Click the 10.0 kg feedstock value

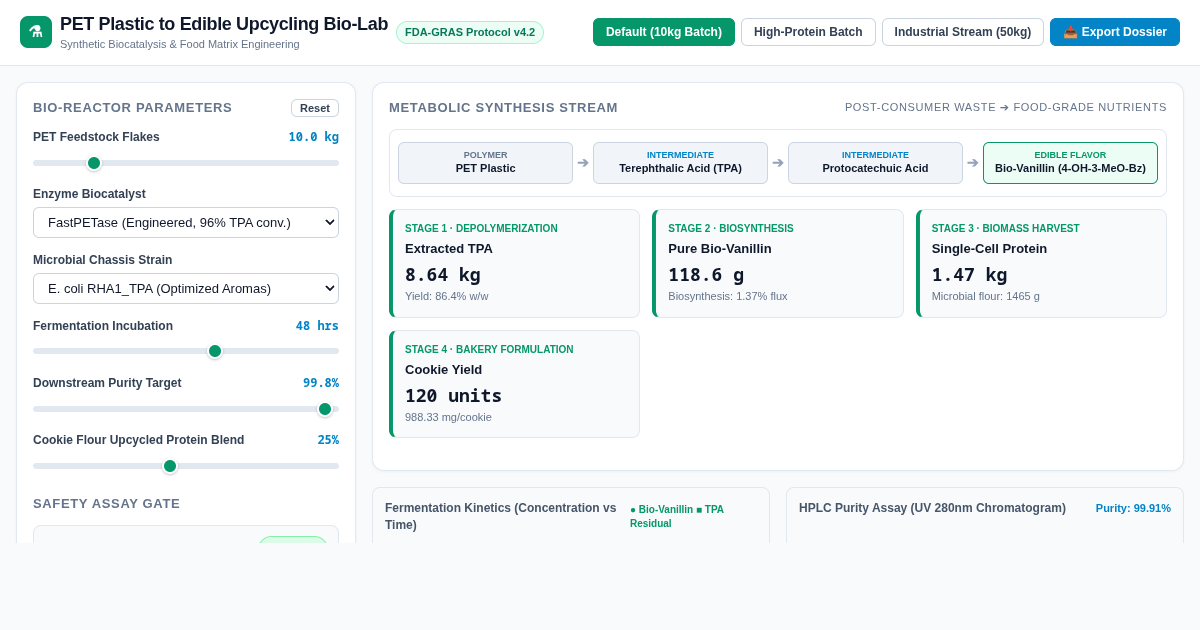[x=314, y=137]
